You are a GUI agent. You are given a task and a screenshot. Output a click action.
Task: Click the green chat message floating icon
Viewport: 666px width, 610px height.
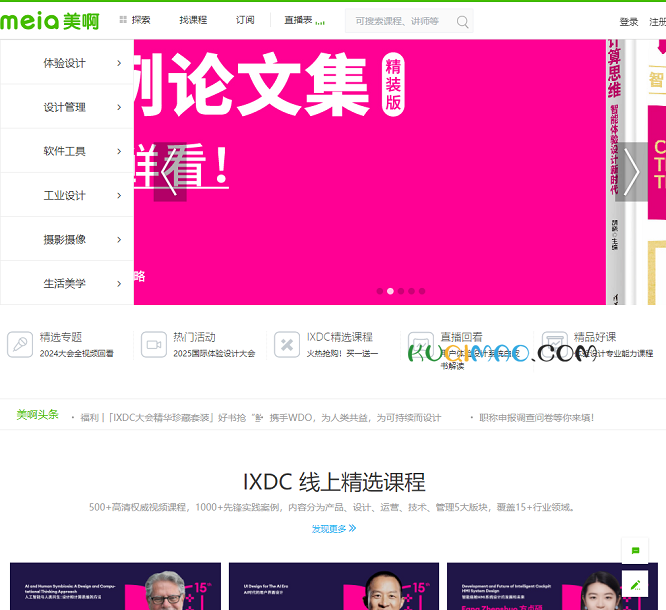click(635, 551)
